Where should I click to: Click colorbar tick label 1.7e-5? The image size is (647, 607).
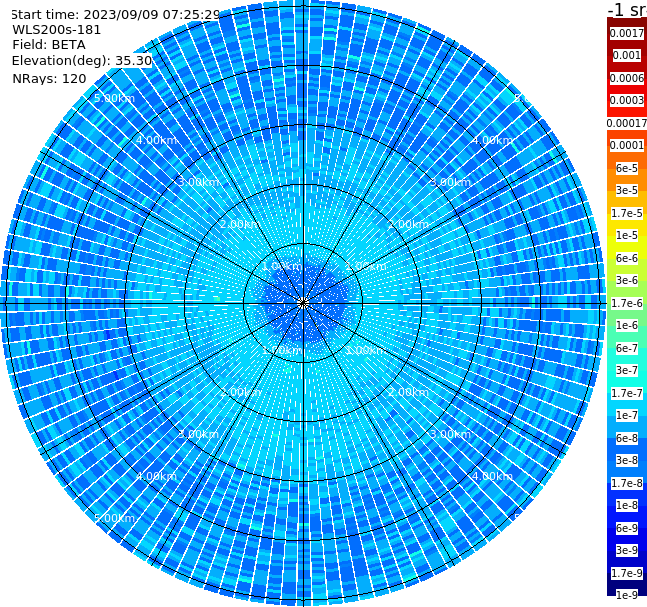point(627,213)
